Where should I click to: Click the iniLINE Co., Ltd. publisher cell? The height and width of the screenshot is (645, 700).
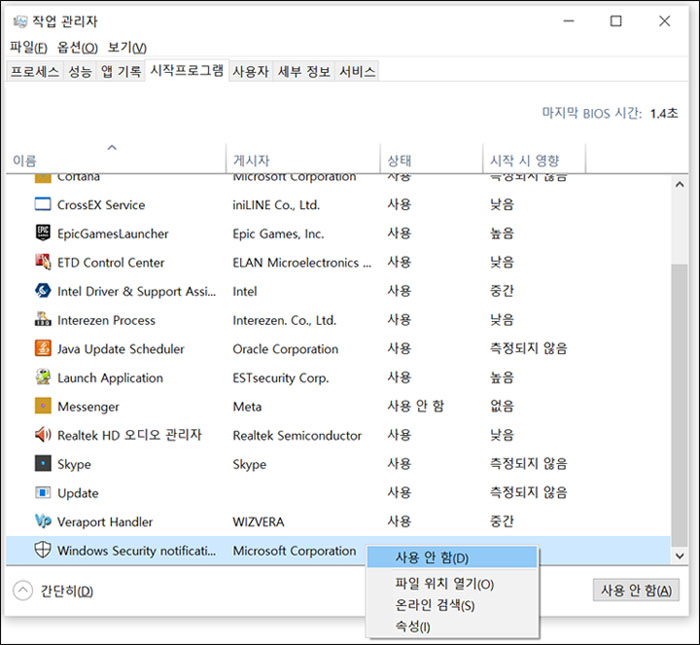[x=276, y=205]
